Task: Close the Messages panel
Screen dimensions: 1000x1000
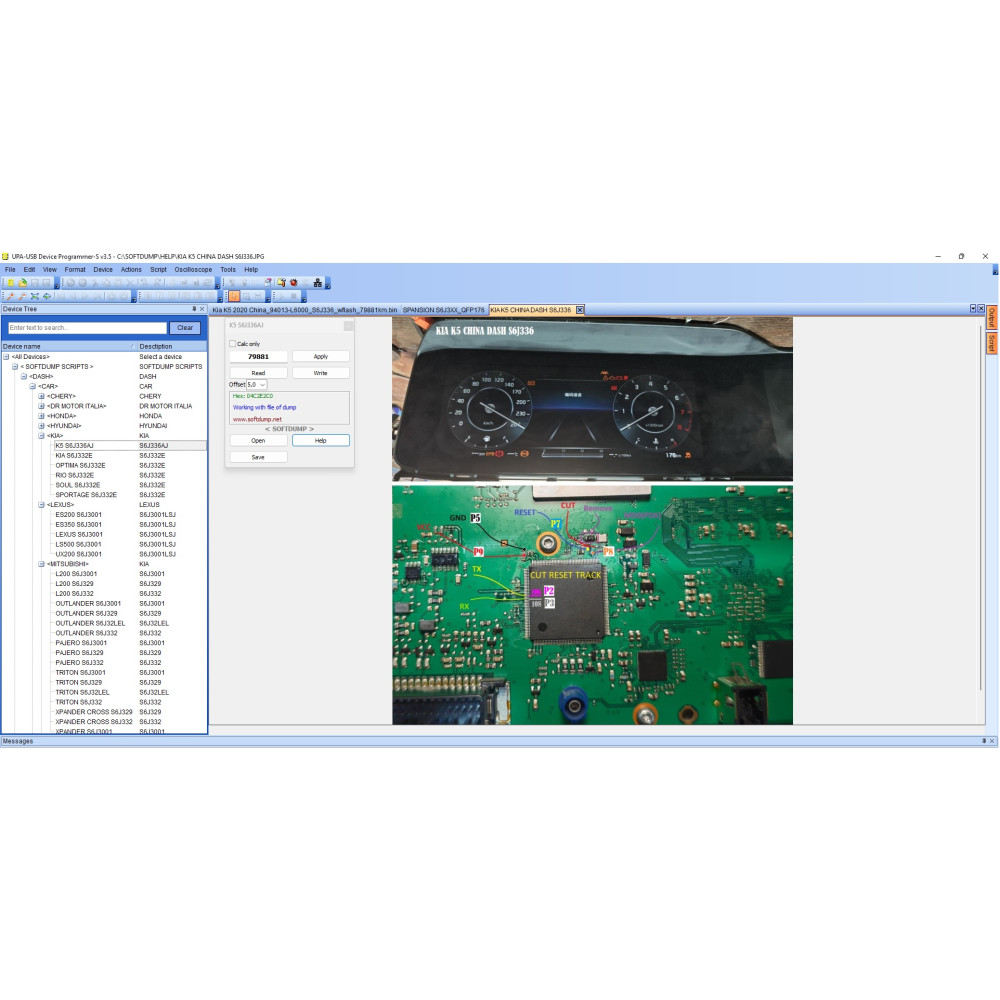Action: (992, 741)
